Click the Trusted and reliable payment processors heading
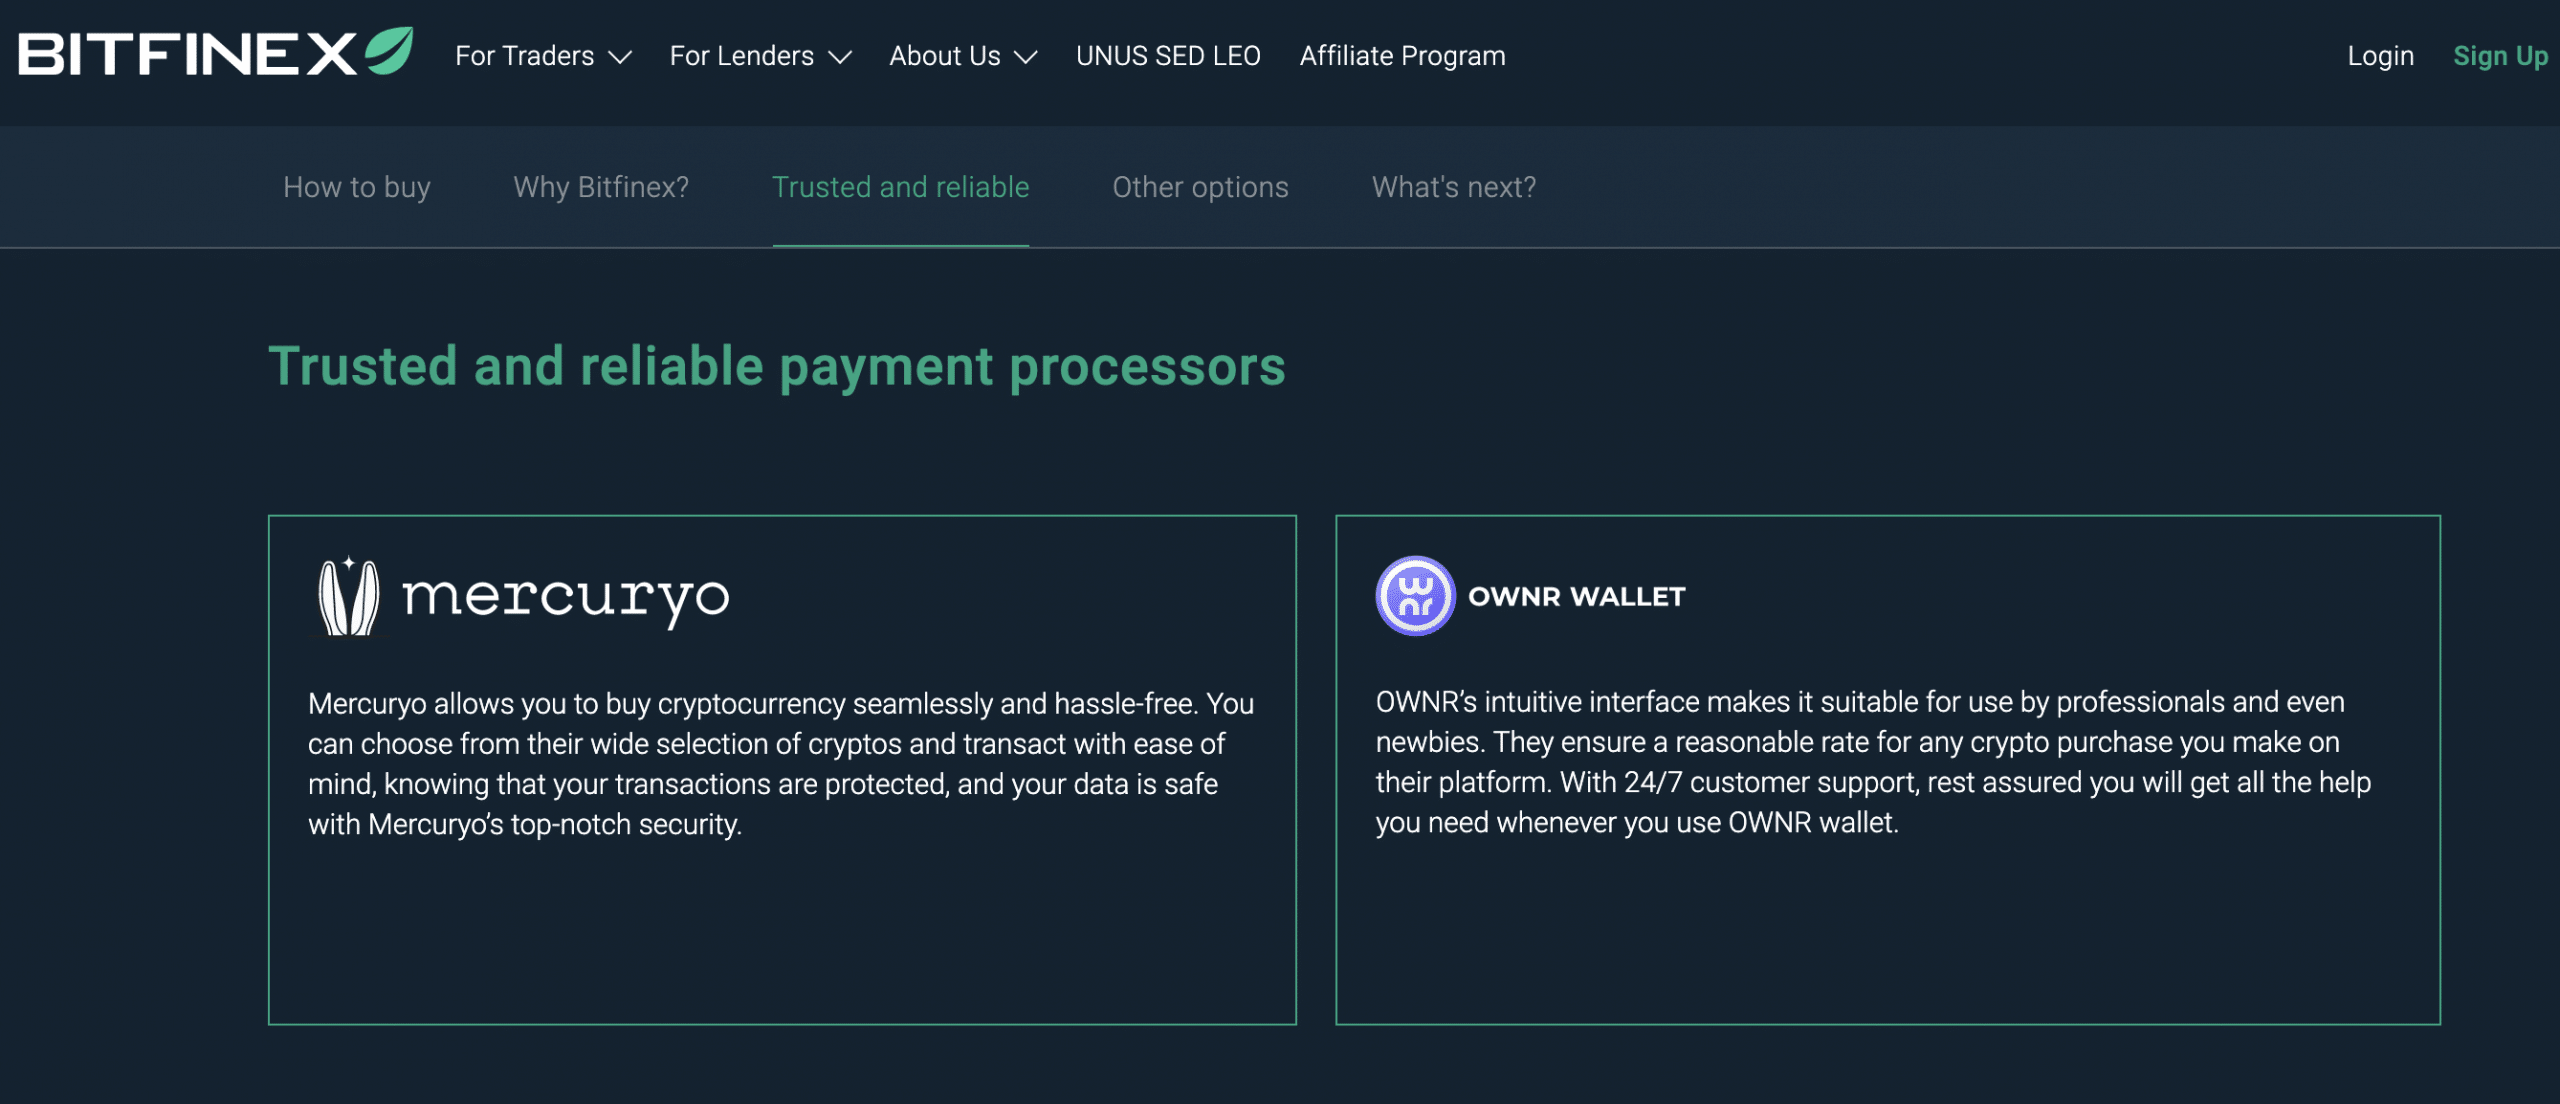2560x1104 pixels. pos(777,367)
